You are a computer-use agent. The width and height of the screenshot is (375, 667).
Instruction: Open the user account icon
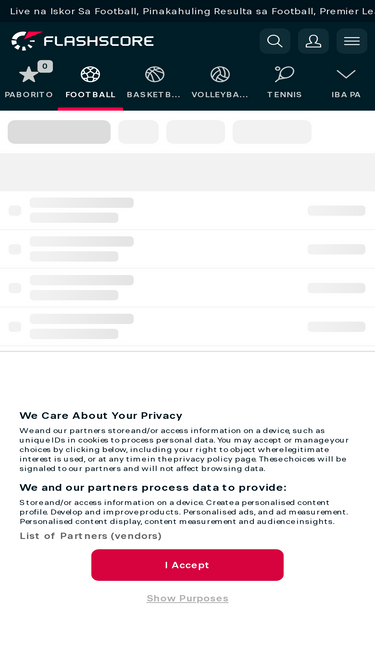point(313,41)
